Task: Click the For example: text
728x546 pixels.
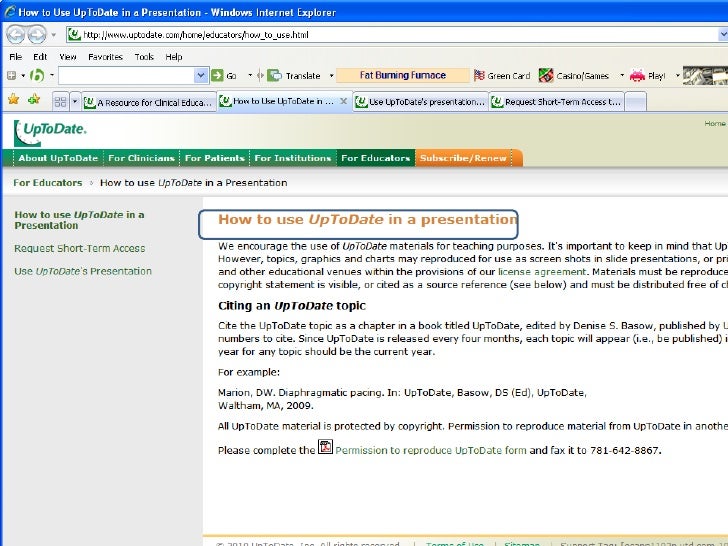Action: click(x=249, y=372)
